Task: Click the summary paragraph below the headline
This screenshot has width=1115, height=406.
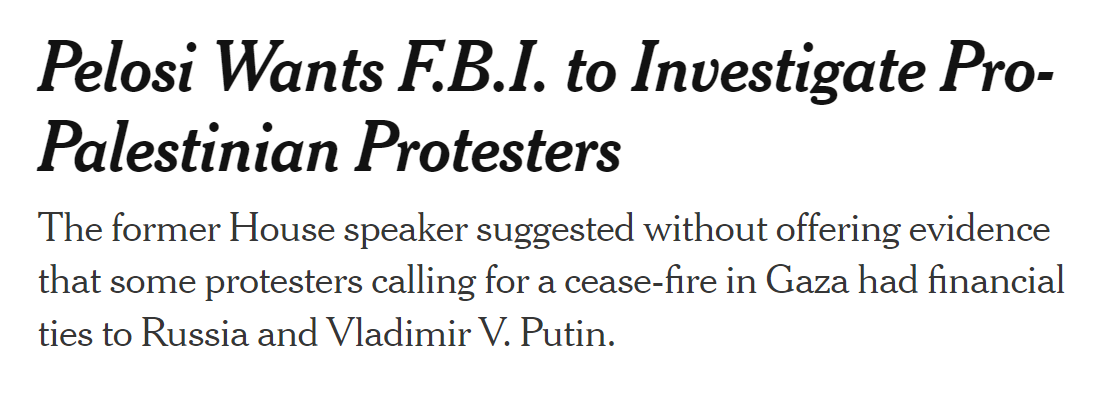Action: [x=551, y=282]
